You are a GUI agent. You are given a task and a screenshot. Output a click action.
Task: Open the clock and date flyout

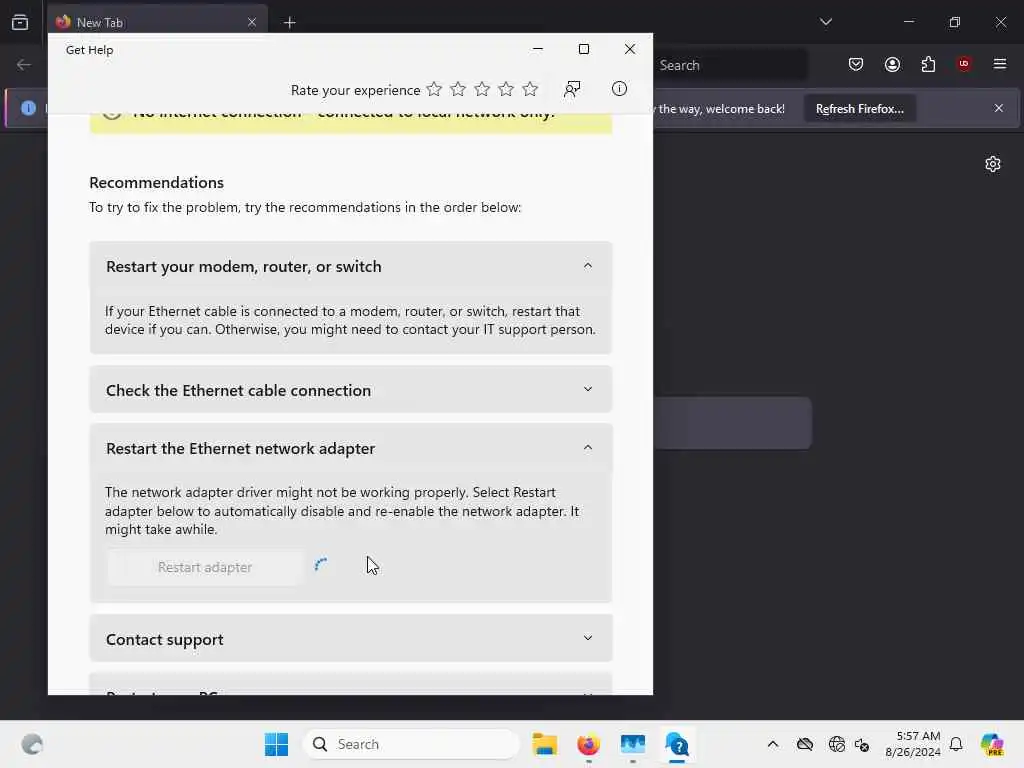[913, 744]
